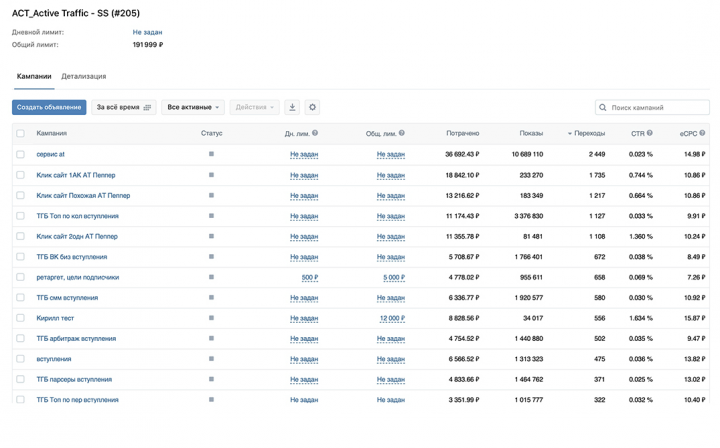Viewport: 720px width, 448px height.
Task: Toggle the select-all campaigns checkbox
Action: click(x=20, y=133)
